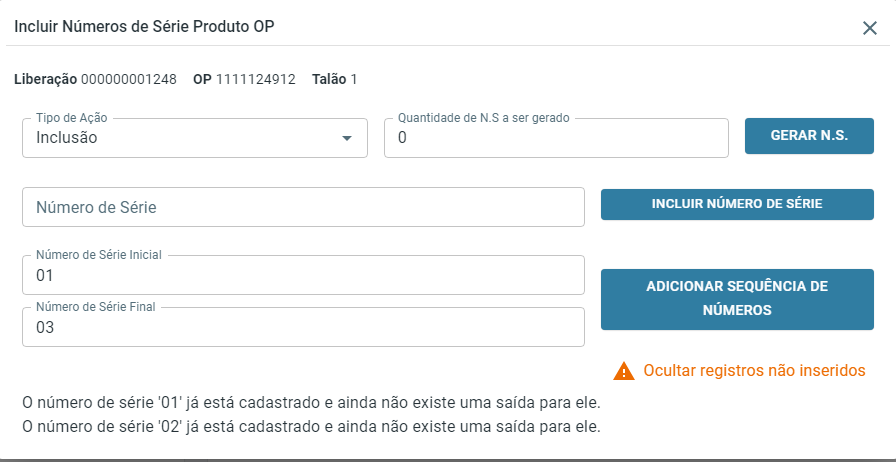Click the Liberação number 000000001248
The image size is (896, 462).
[129, 79]
